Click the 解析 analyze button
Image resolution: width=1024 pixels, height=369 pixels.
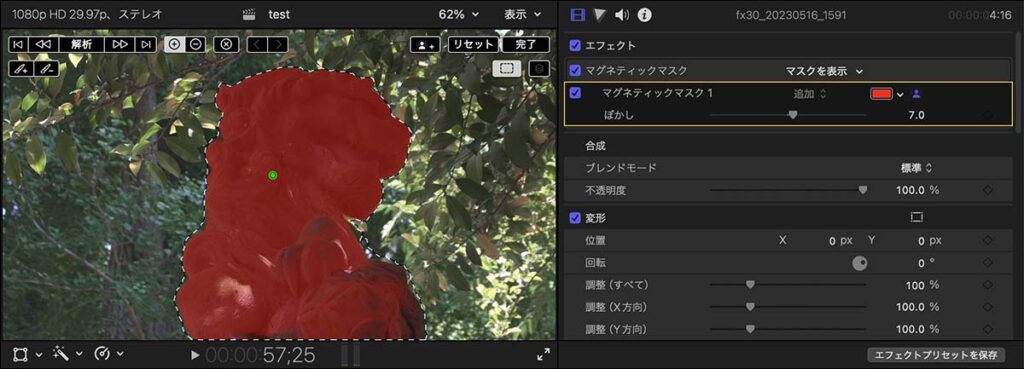82,44
